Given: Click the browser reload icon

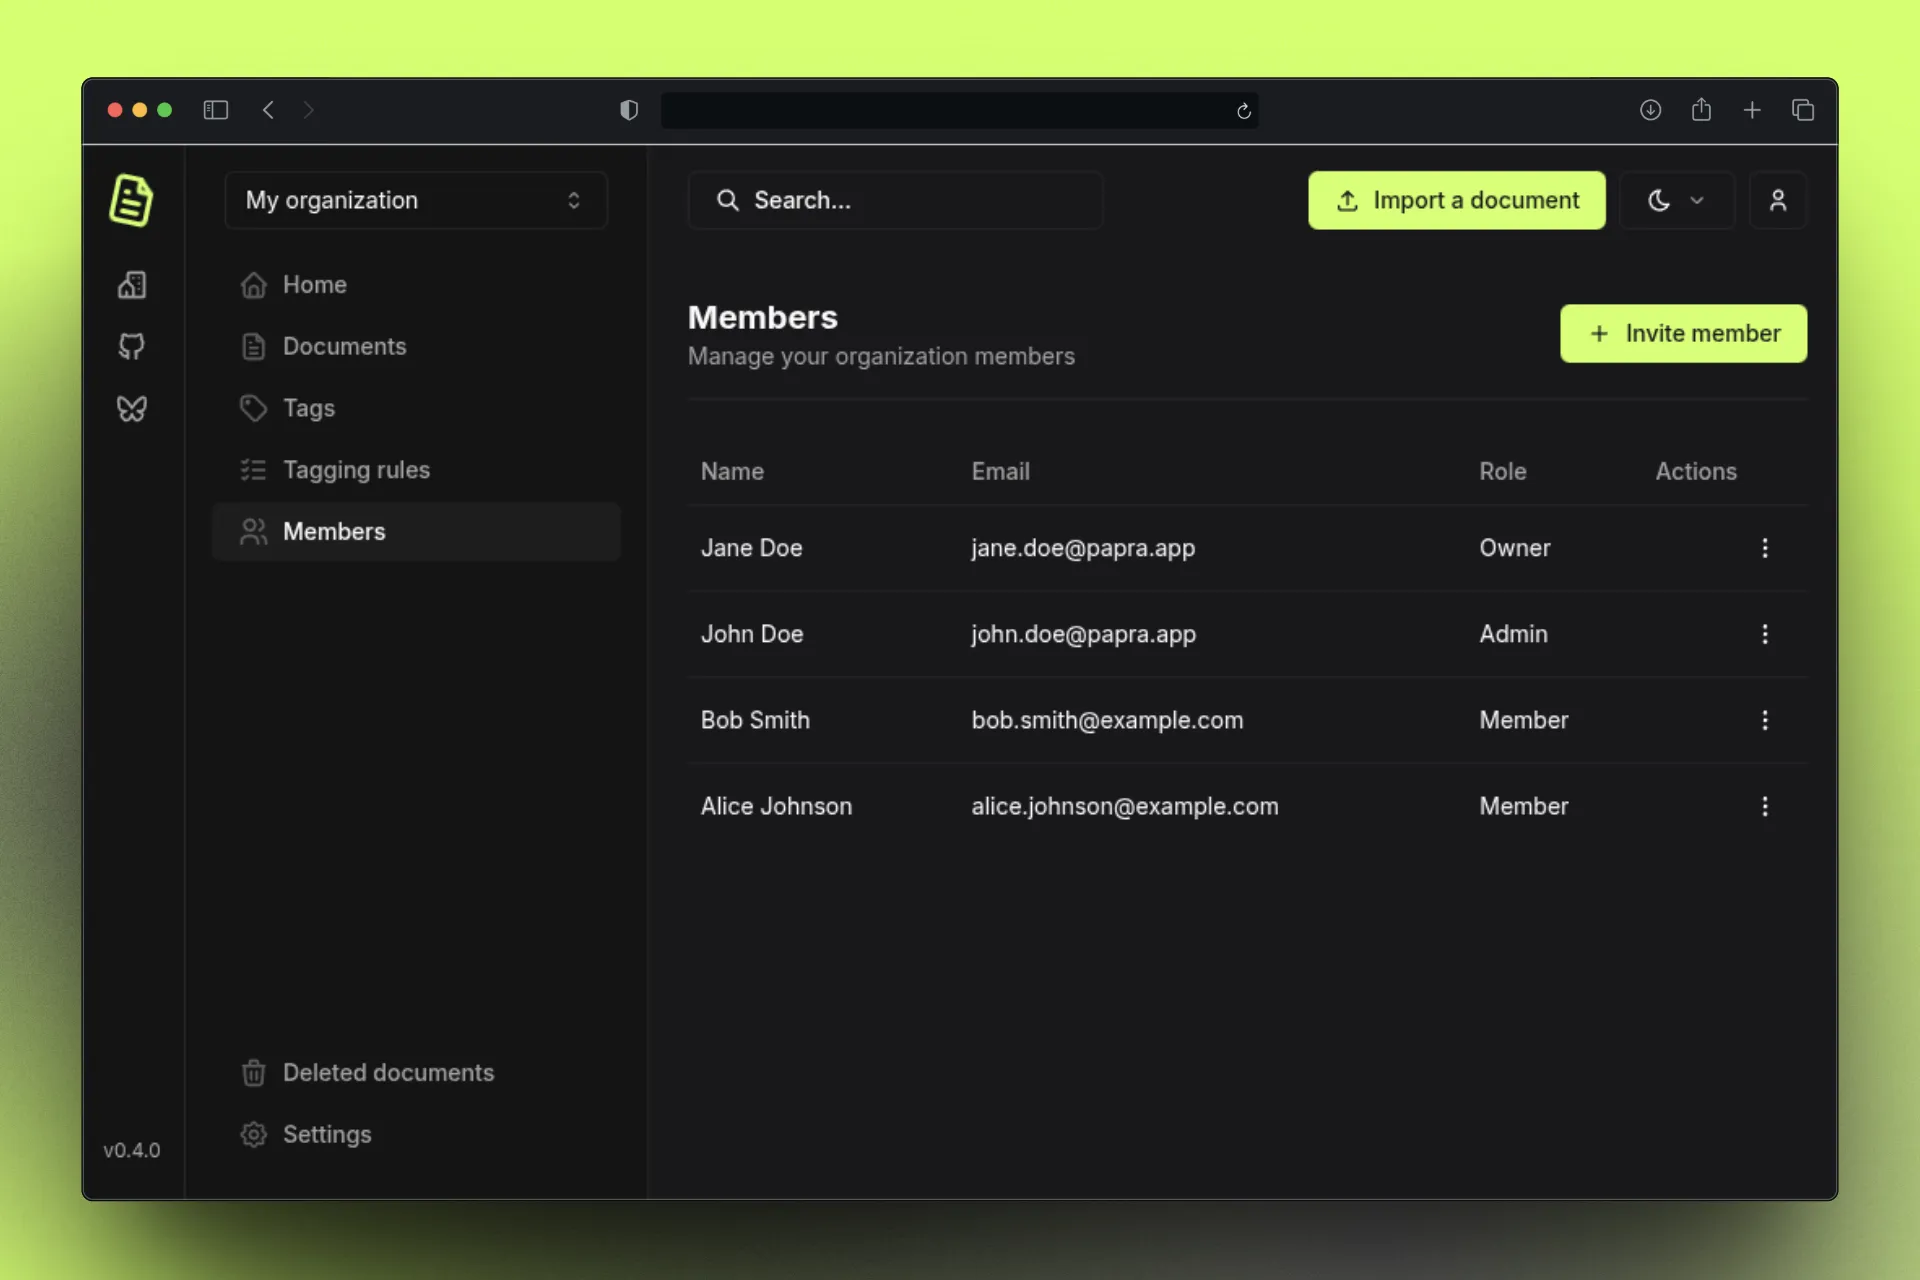Looking at the screenshot, I should click(x=1243, y=111).
